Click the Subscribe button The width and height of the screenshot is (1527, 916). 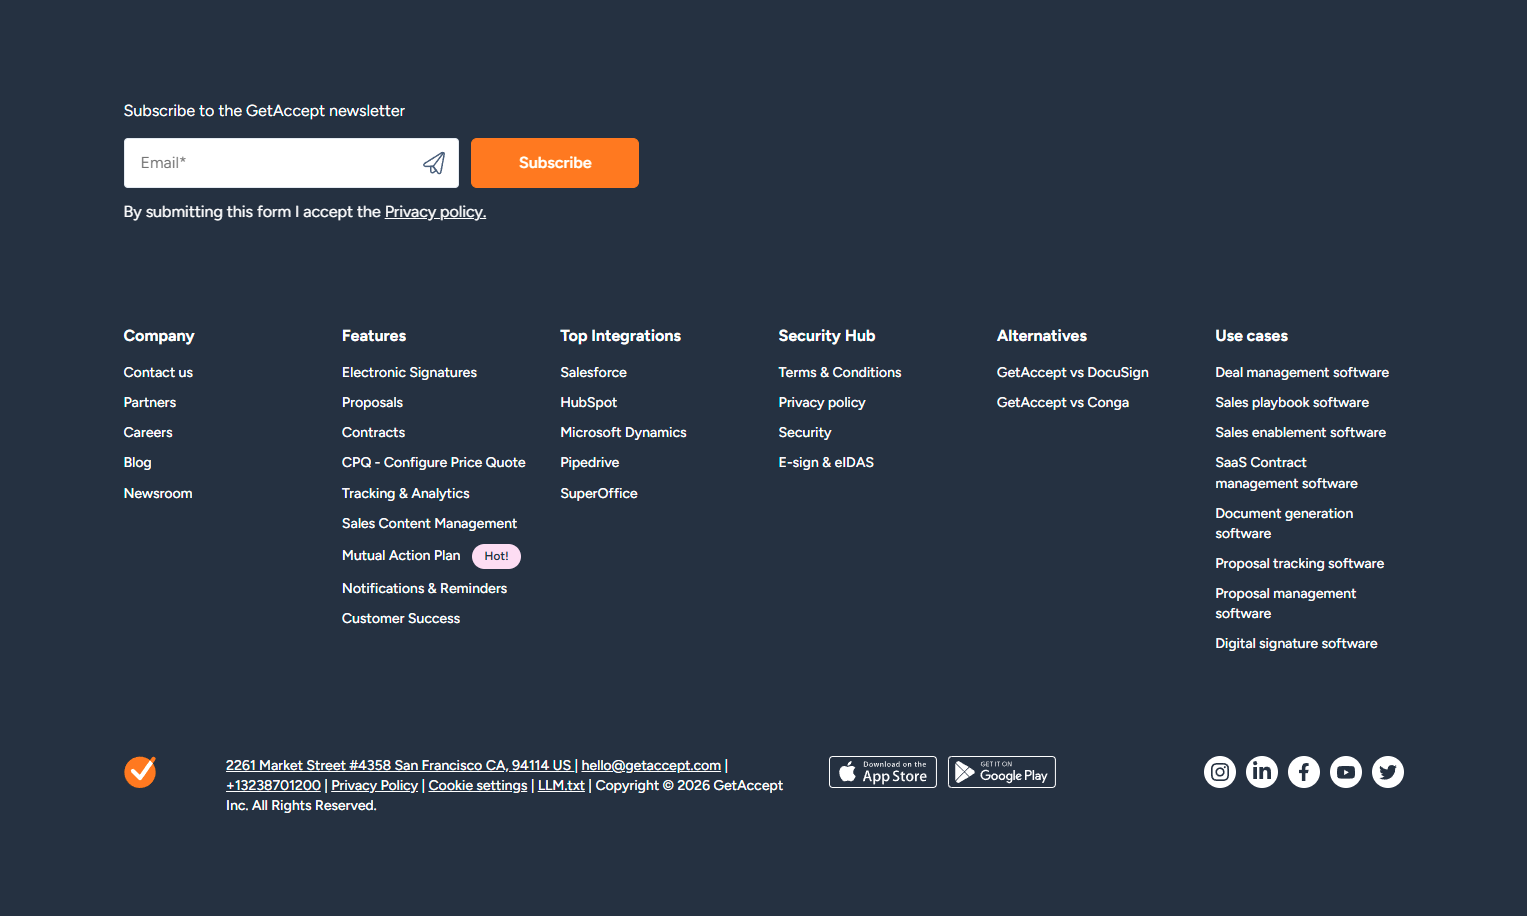coord(554,162)
